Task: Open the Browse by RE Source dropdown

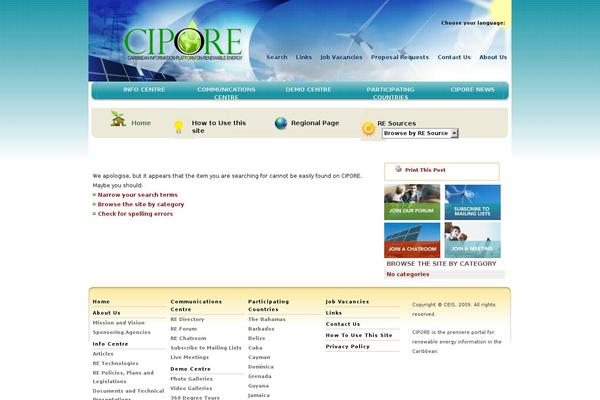Action: pos(420,133)
